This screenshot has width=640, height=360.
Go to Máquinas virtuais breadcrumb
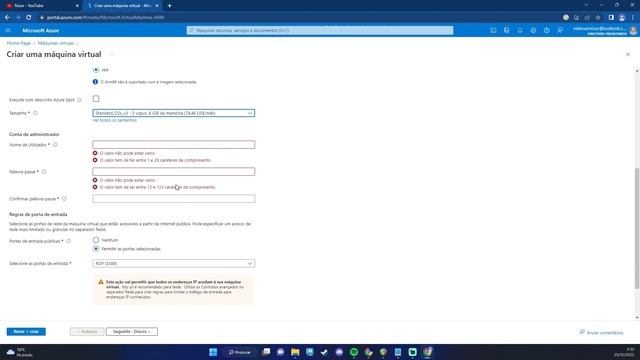click(x=56, y=43)
